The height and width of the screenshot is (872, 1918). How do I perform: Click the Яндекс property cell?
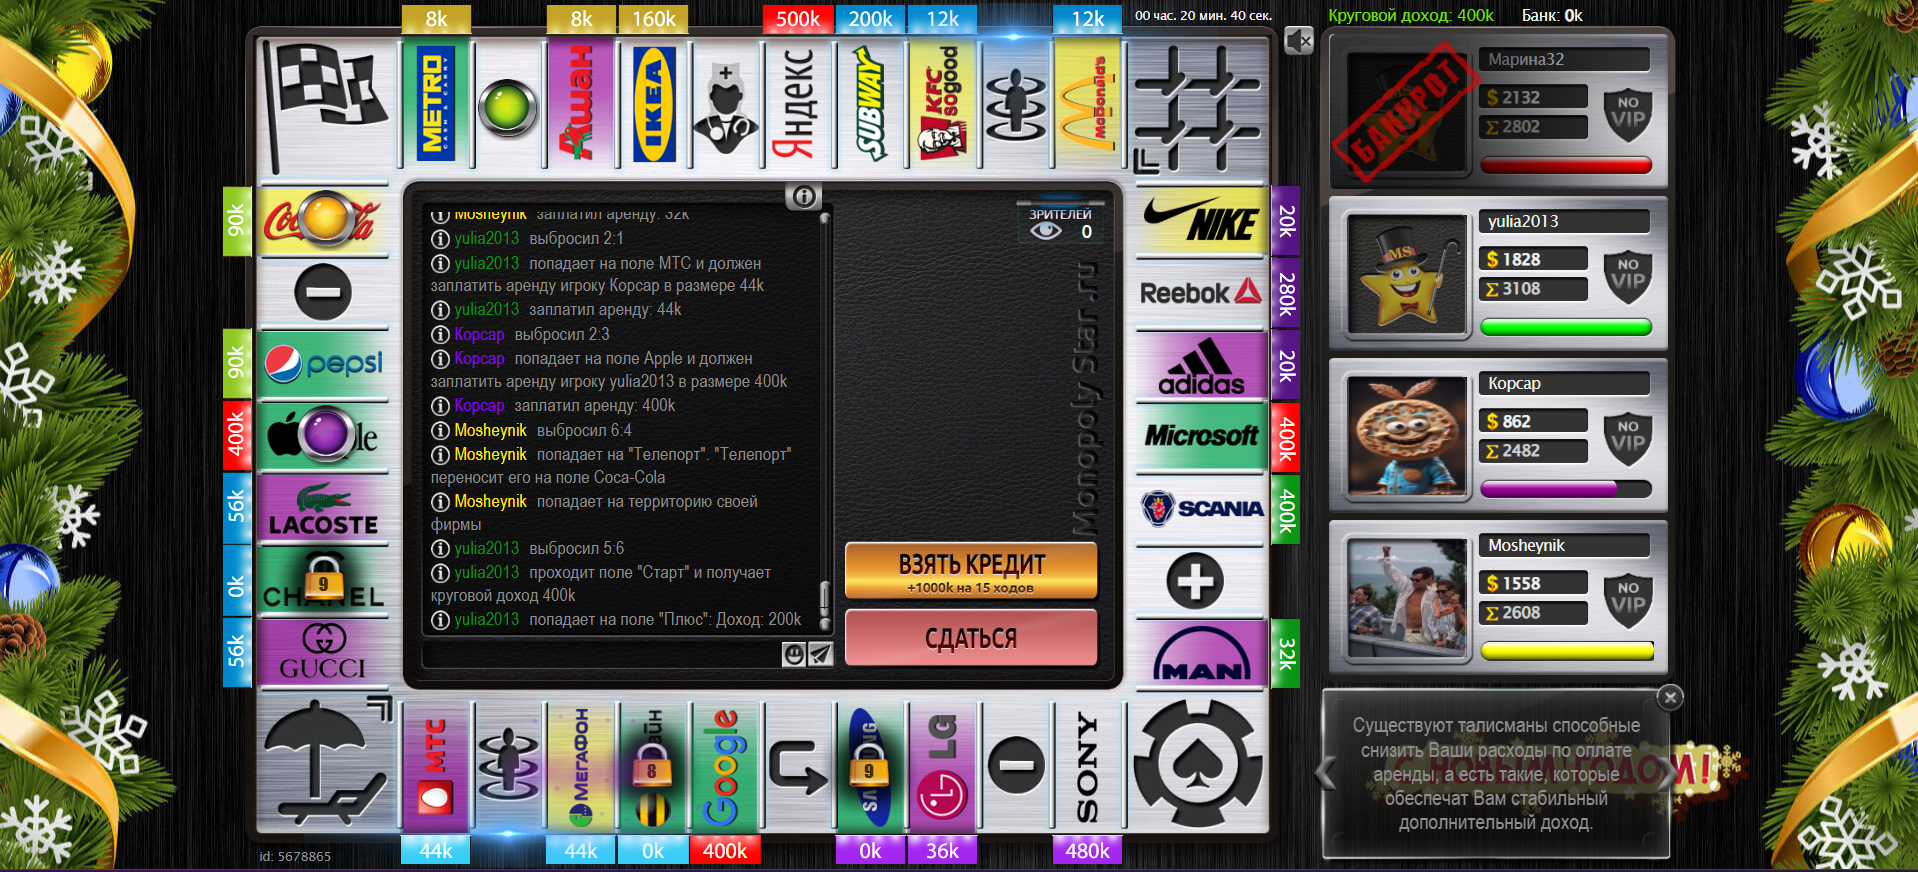pos(798,104)
